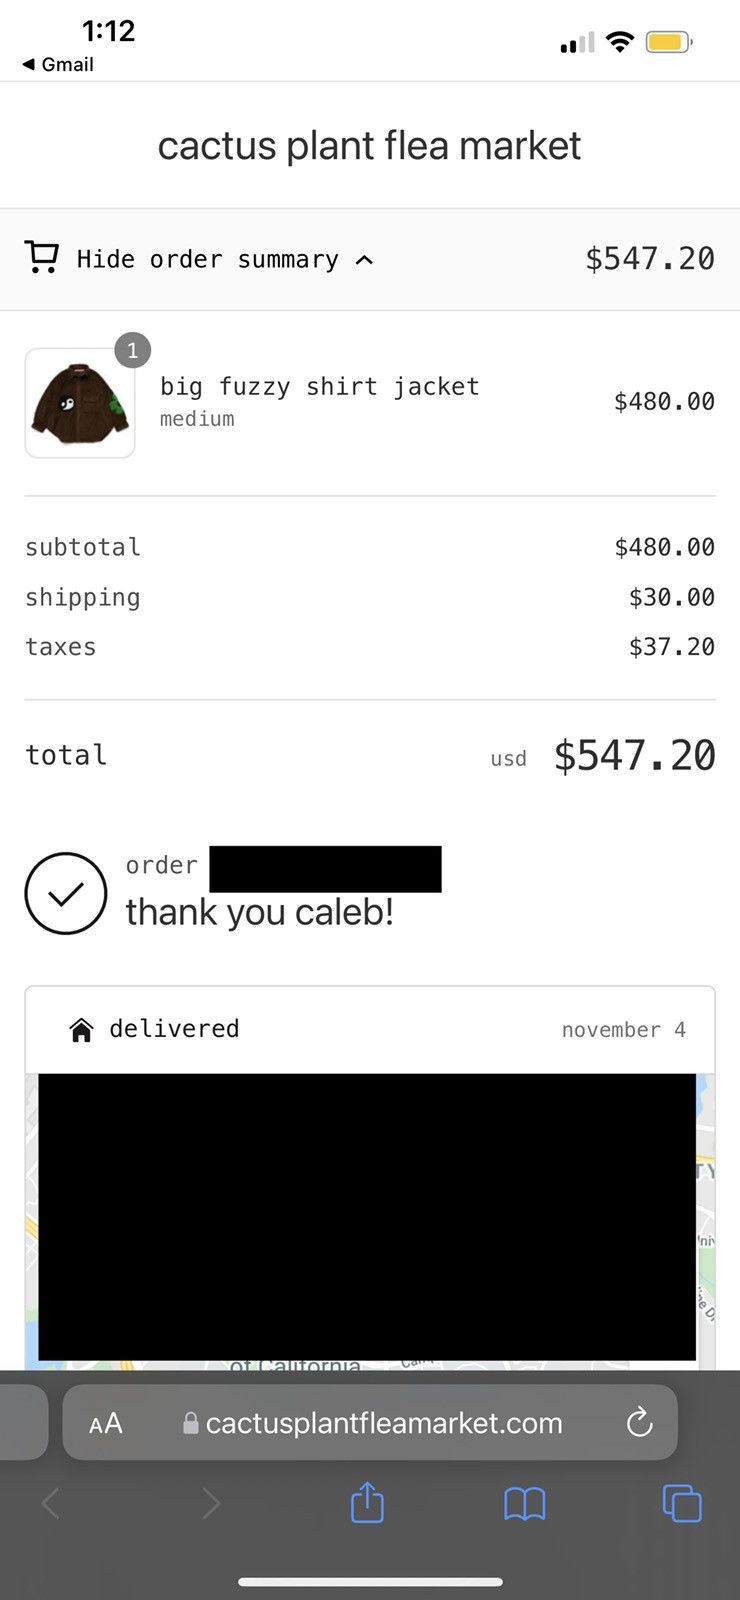Open the AA reader text options
Screen dimensions: 740x1600
click(x=106, y=1423)
